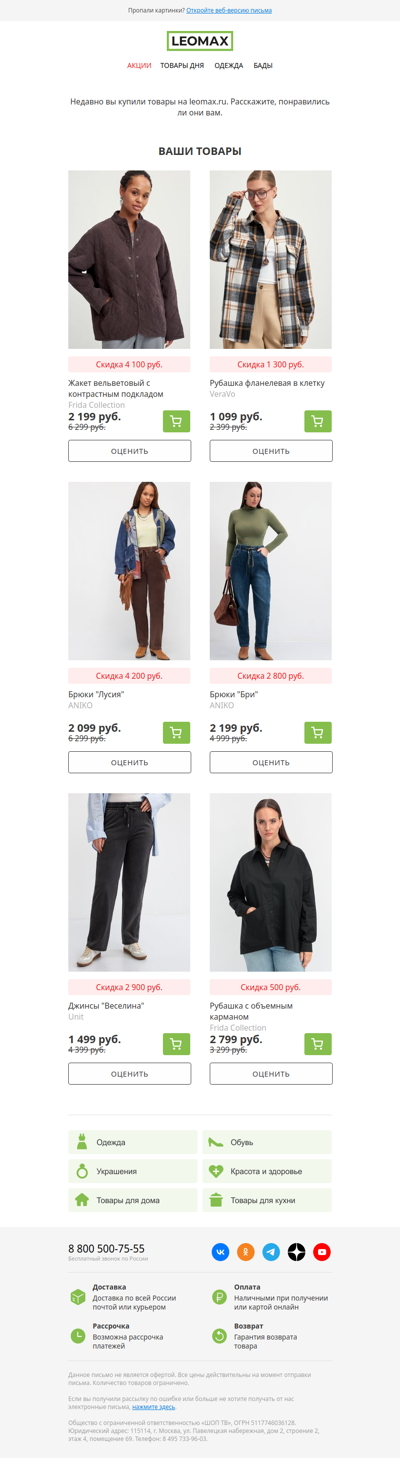Open the Товары для кухни category

pyautogui.click(x=267, y=1200)
